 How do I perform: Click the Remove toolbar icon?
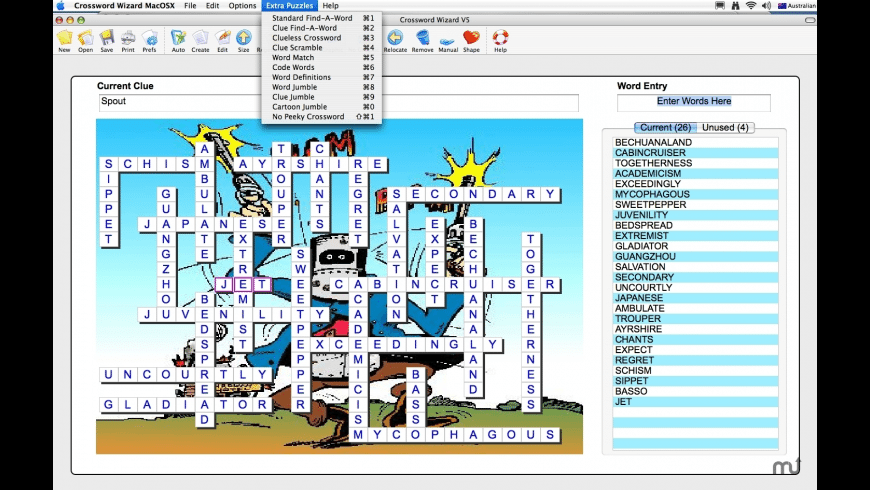coord(422,41)
